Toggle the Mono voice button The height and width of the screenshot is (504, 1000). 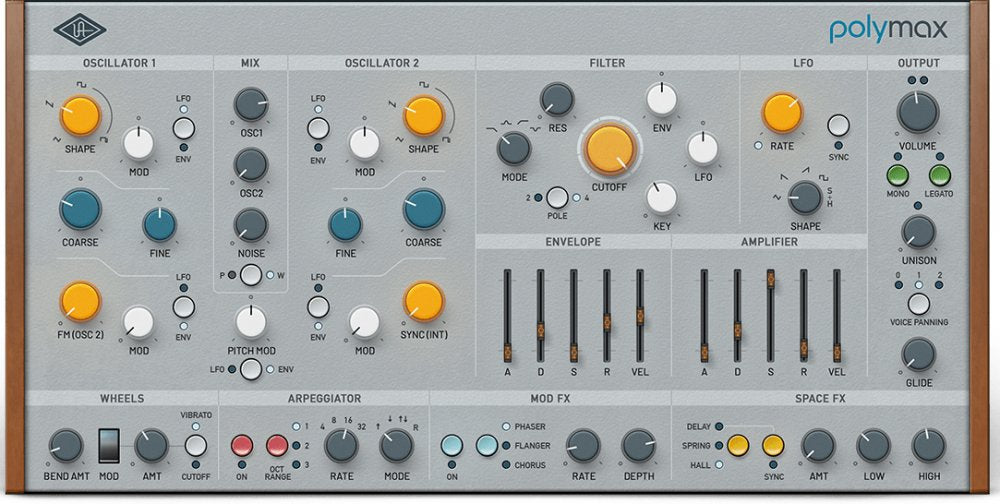pyautogui.click(x=898, y=174)
